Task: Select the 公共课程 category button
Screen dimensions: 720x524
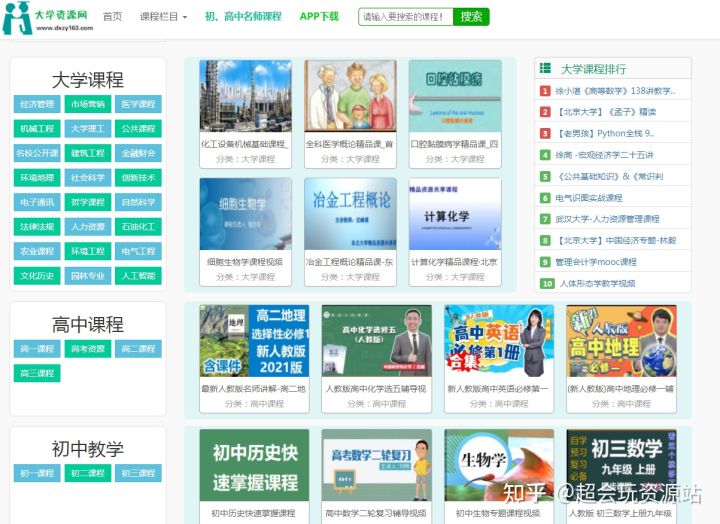Action: (x=138, y=129)
